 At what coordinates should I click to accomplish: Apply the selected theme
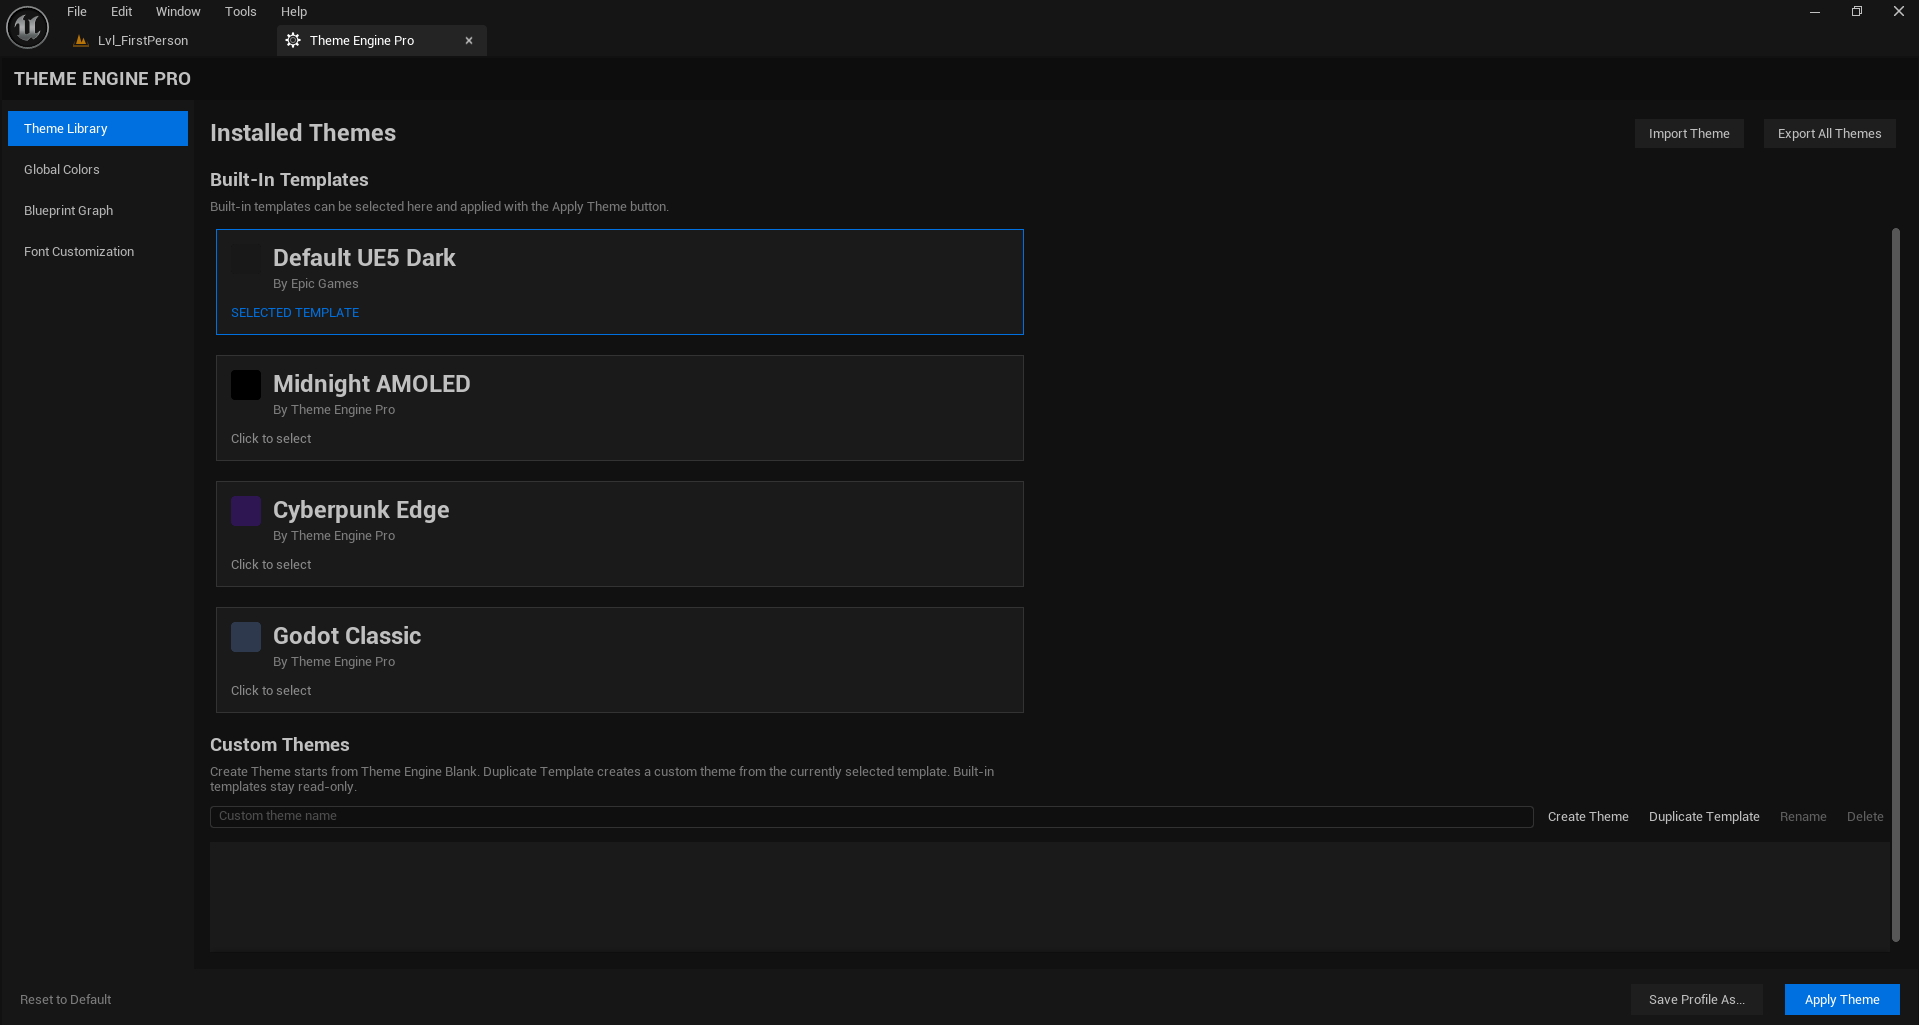[x=1842, y=999]
